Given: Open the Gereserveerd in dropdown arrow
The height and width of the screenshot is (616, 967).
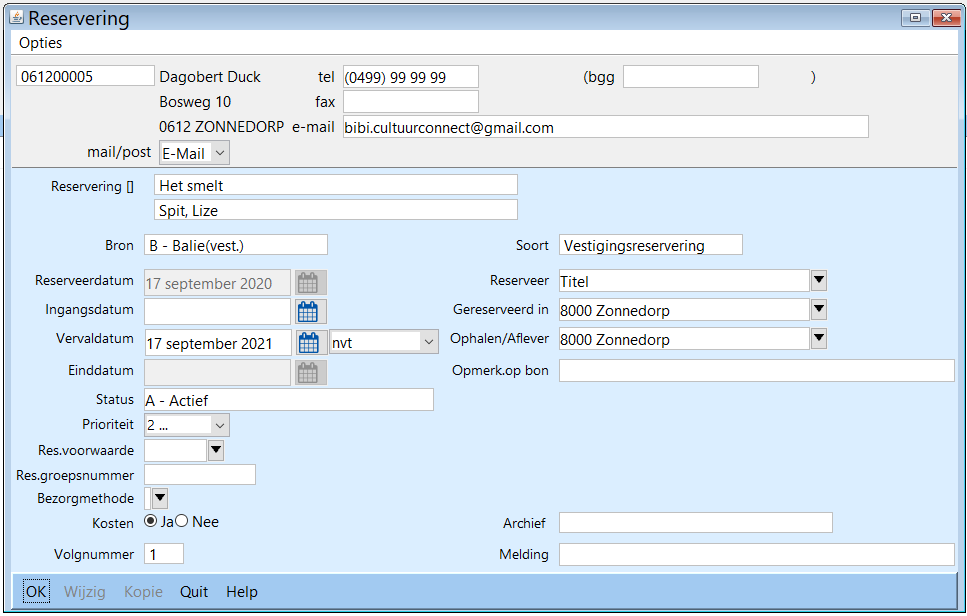Looking at the screenshot, I should click(x=818, y=310).
